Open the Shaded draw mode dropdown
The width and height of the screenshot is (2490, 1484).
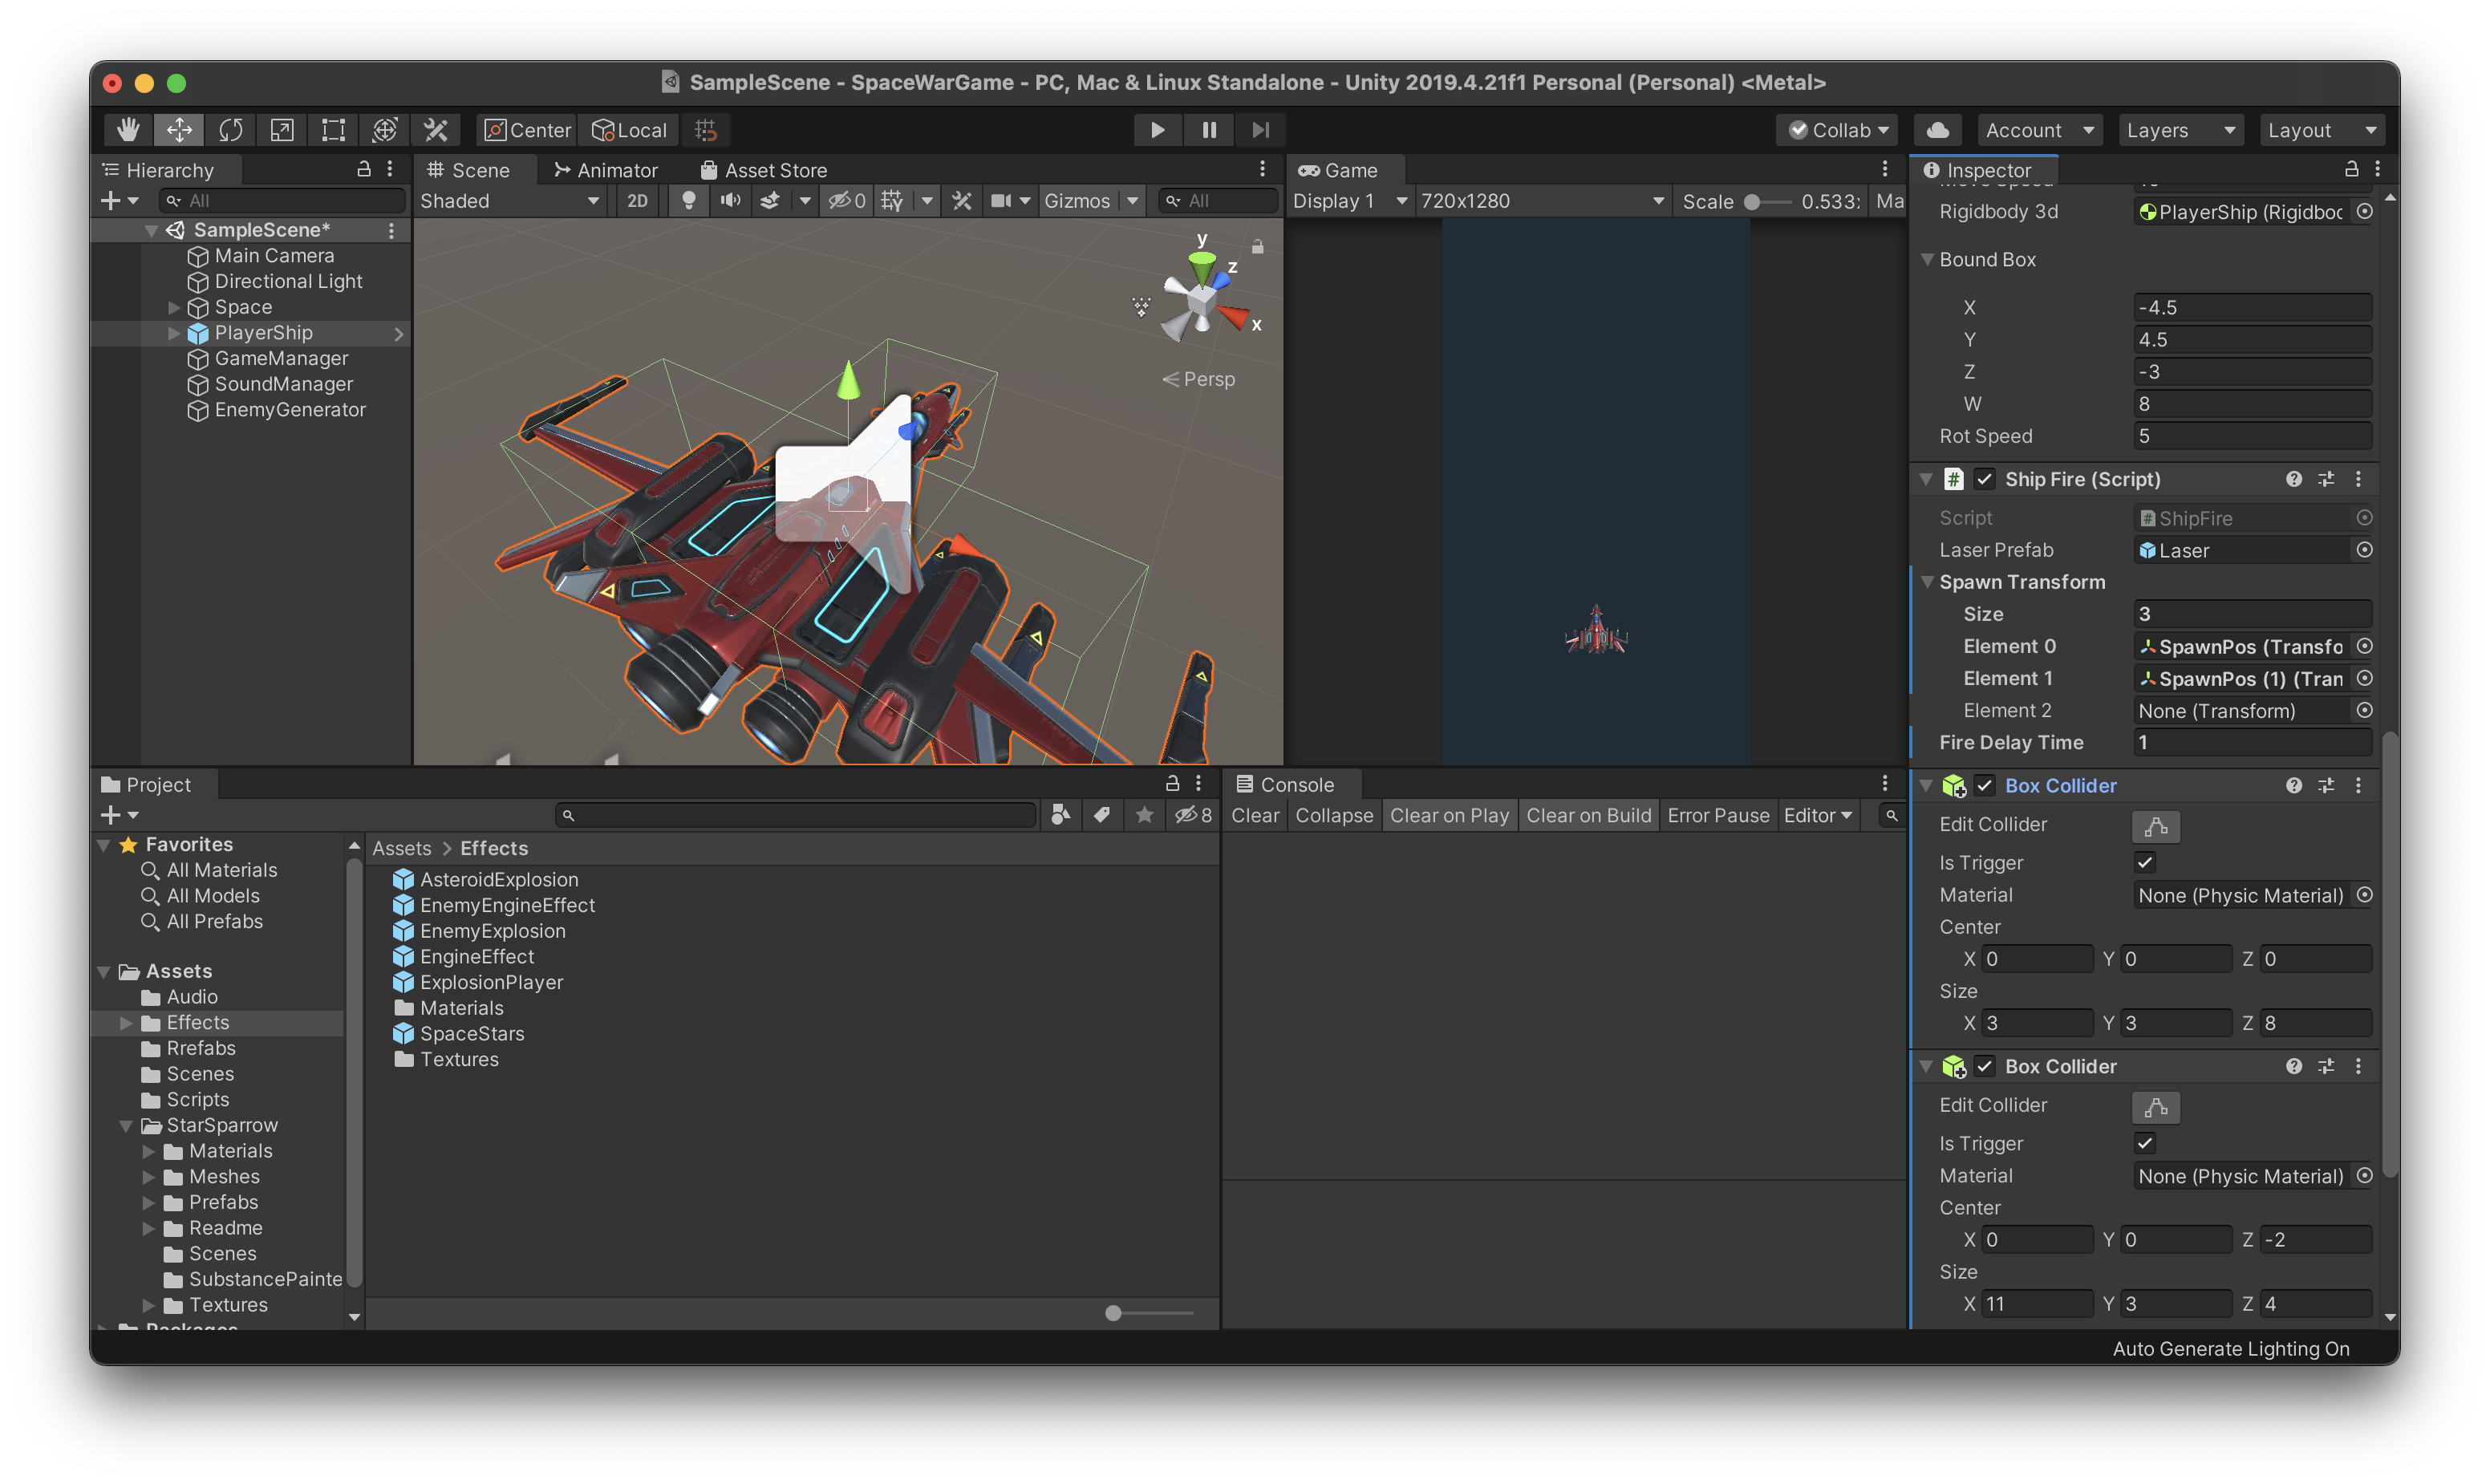509,201
